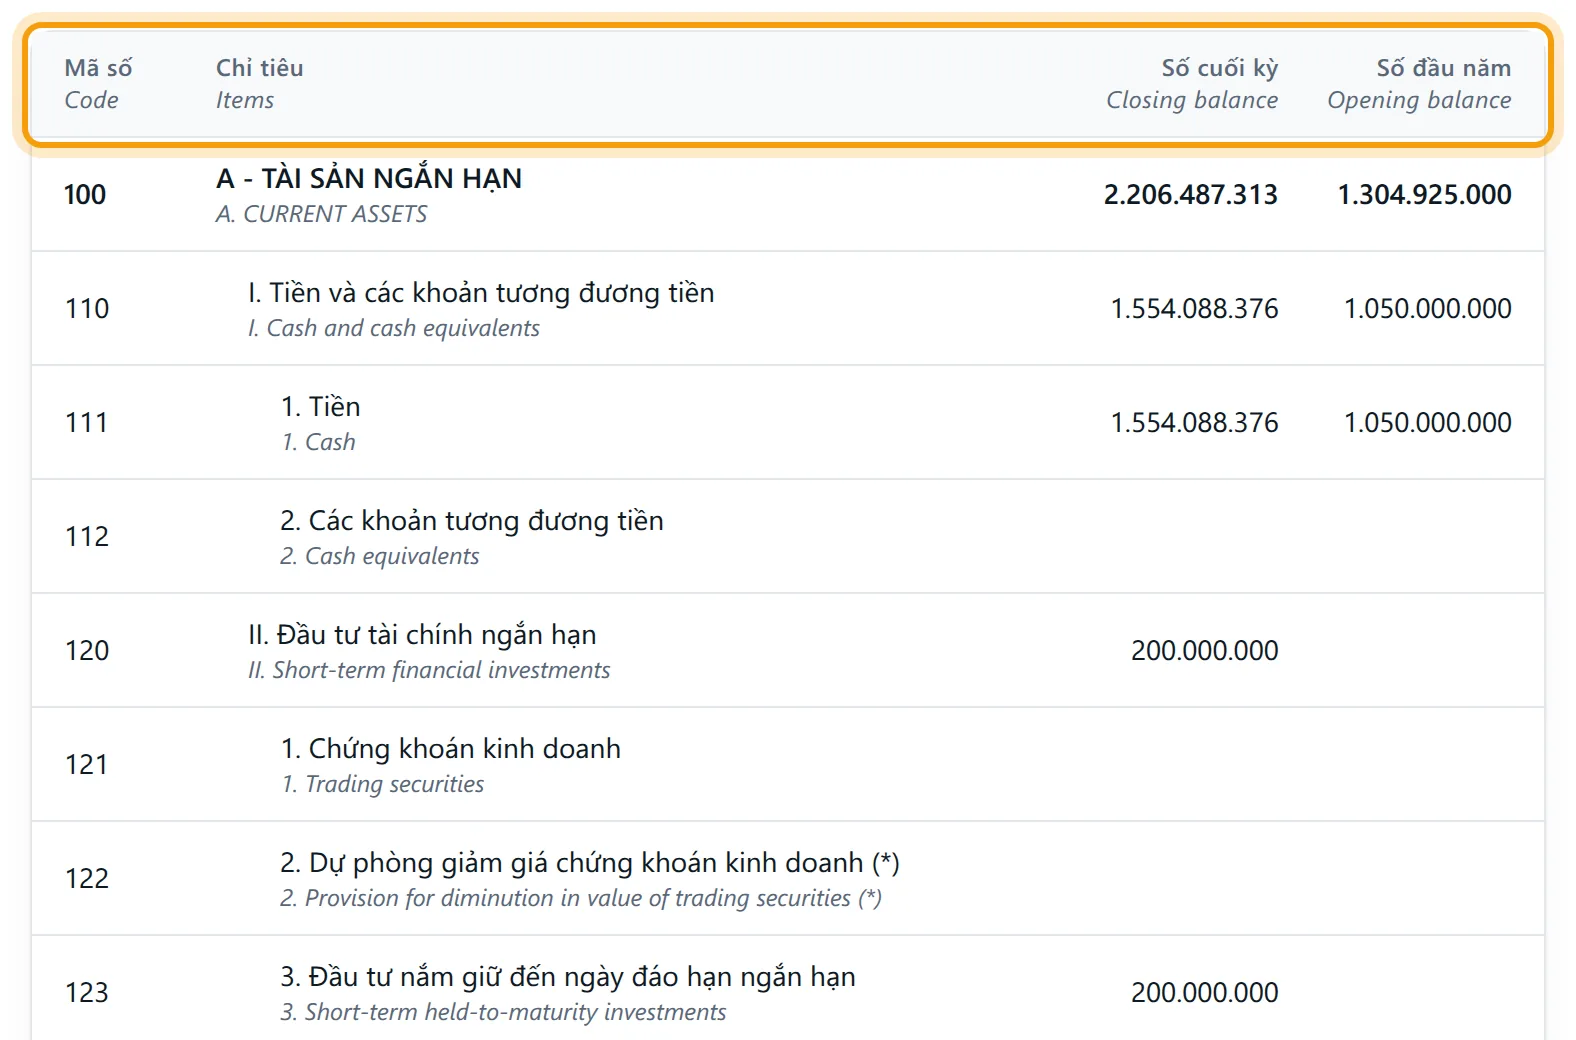Click "1.554.088.376" in the row coded 111

(1195, 422)
